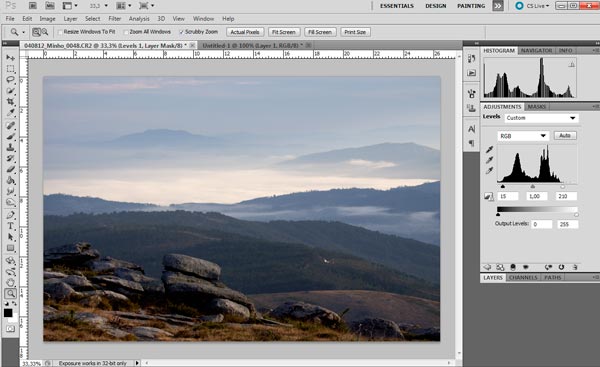The width and height of the screenshot is (600, 367).
Task: Select the History Brush tool
Action: pos(10,158)
